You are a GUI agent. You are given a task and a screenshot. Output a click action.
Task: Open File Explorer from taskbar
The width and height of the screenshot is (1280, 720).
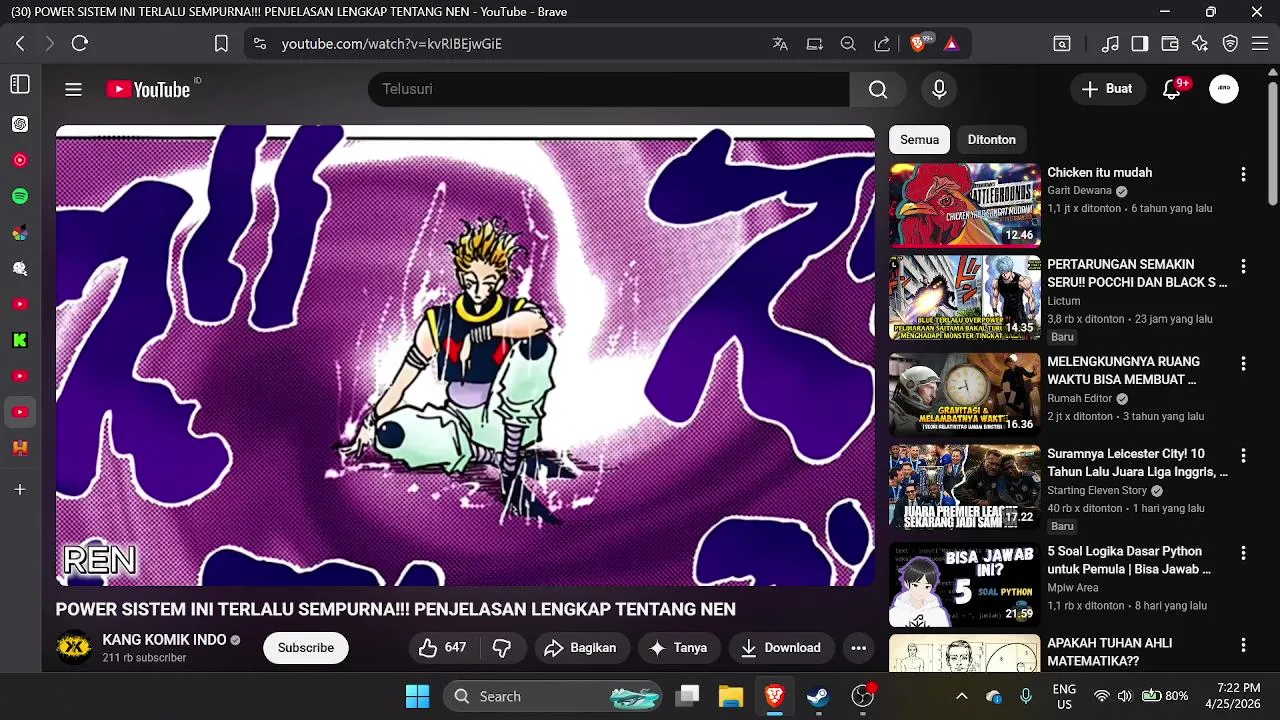tap(730, 696)
